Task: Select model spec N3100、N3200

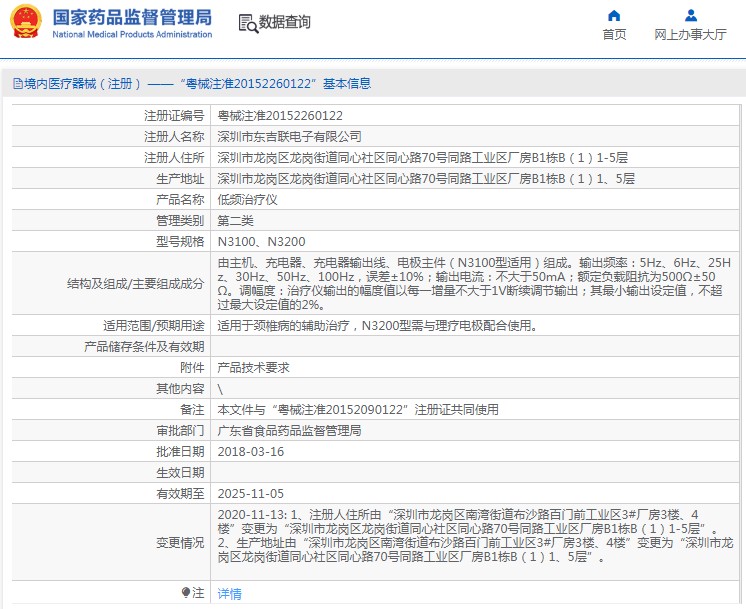Action: click(261, 242)
